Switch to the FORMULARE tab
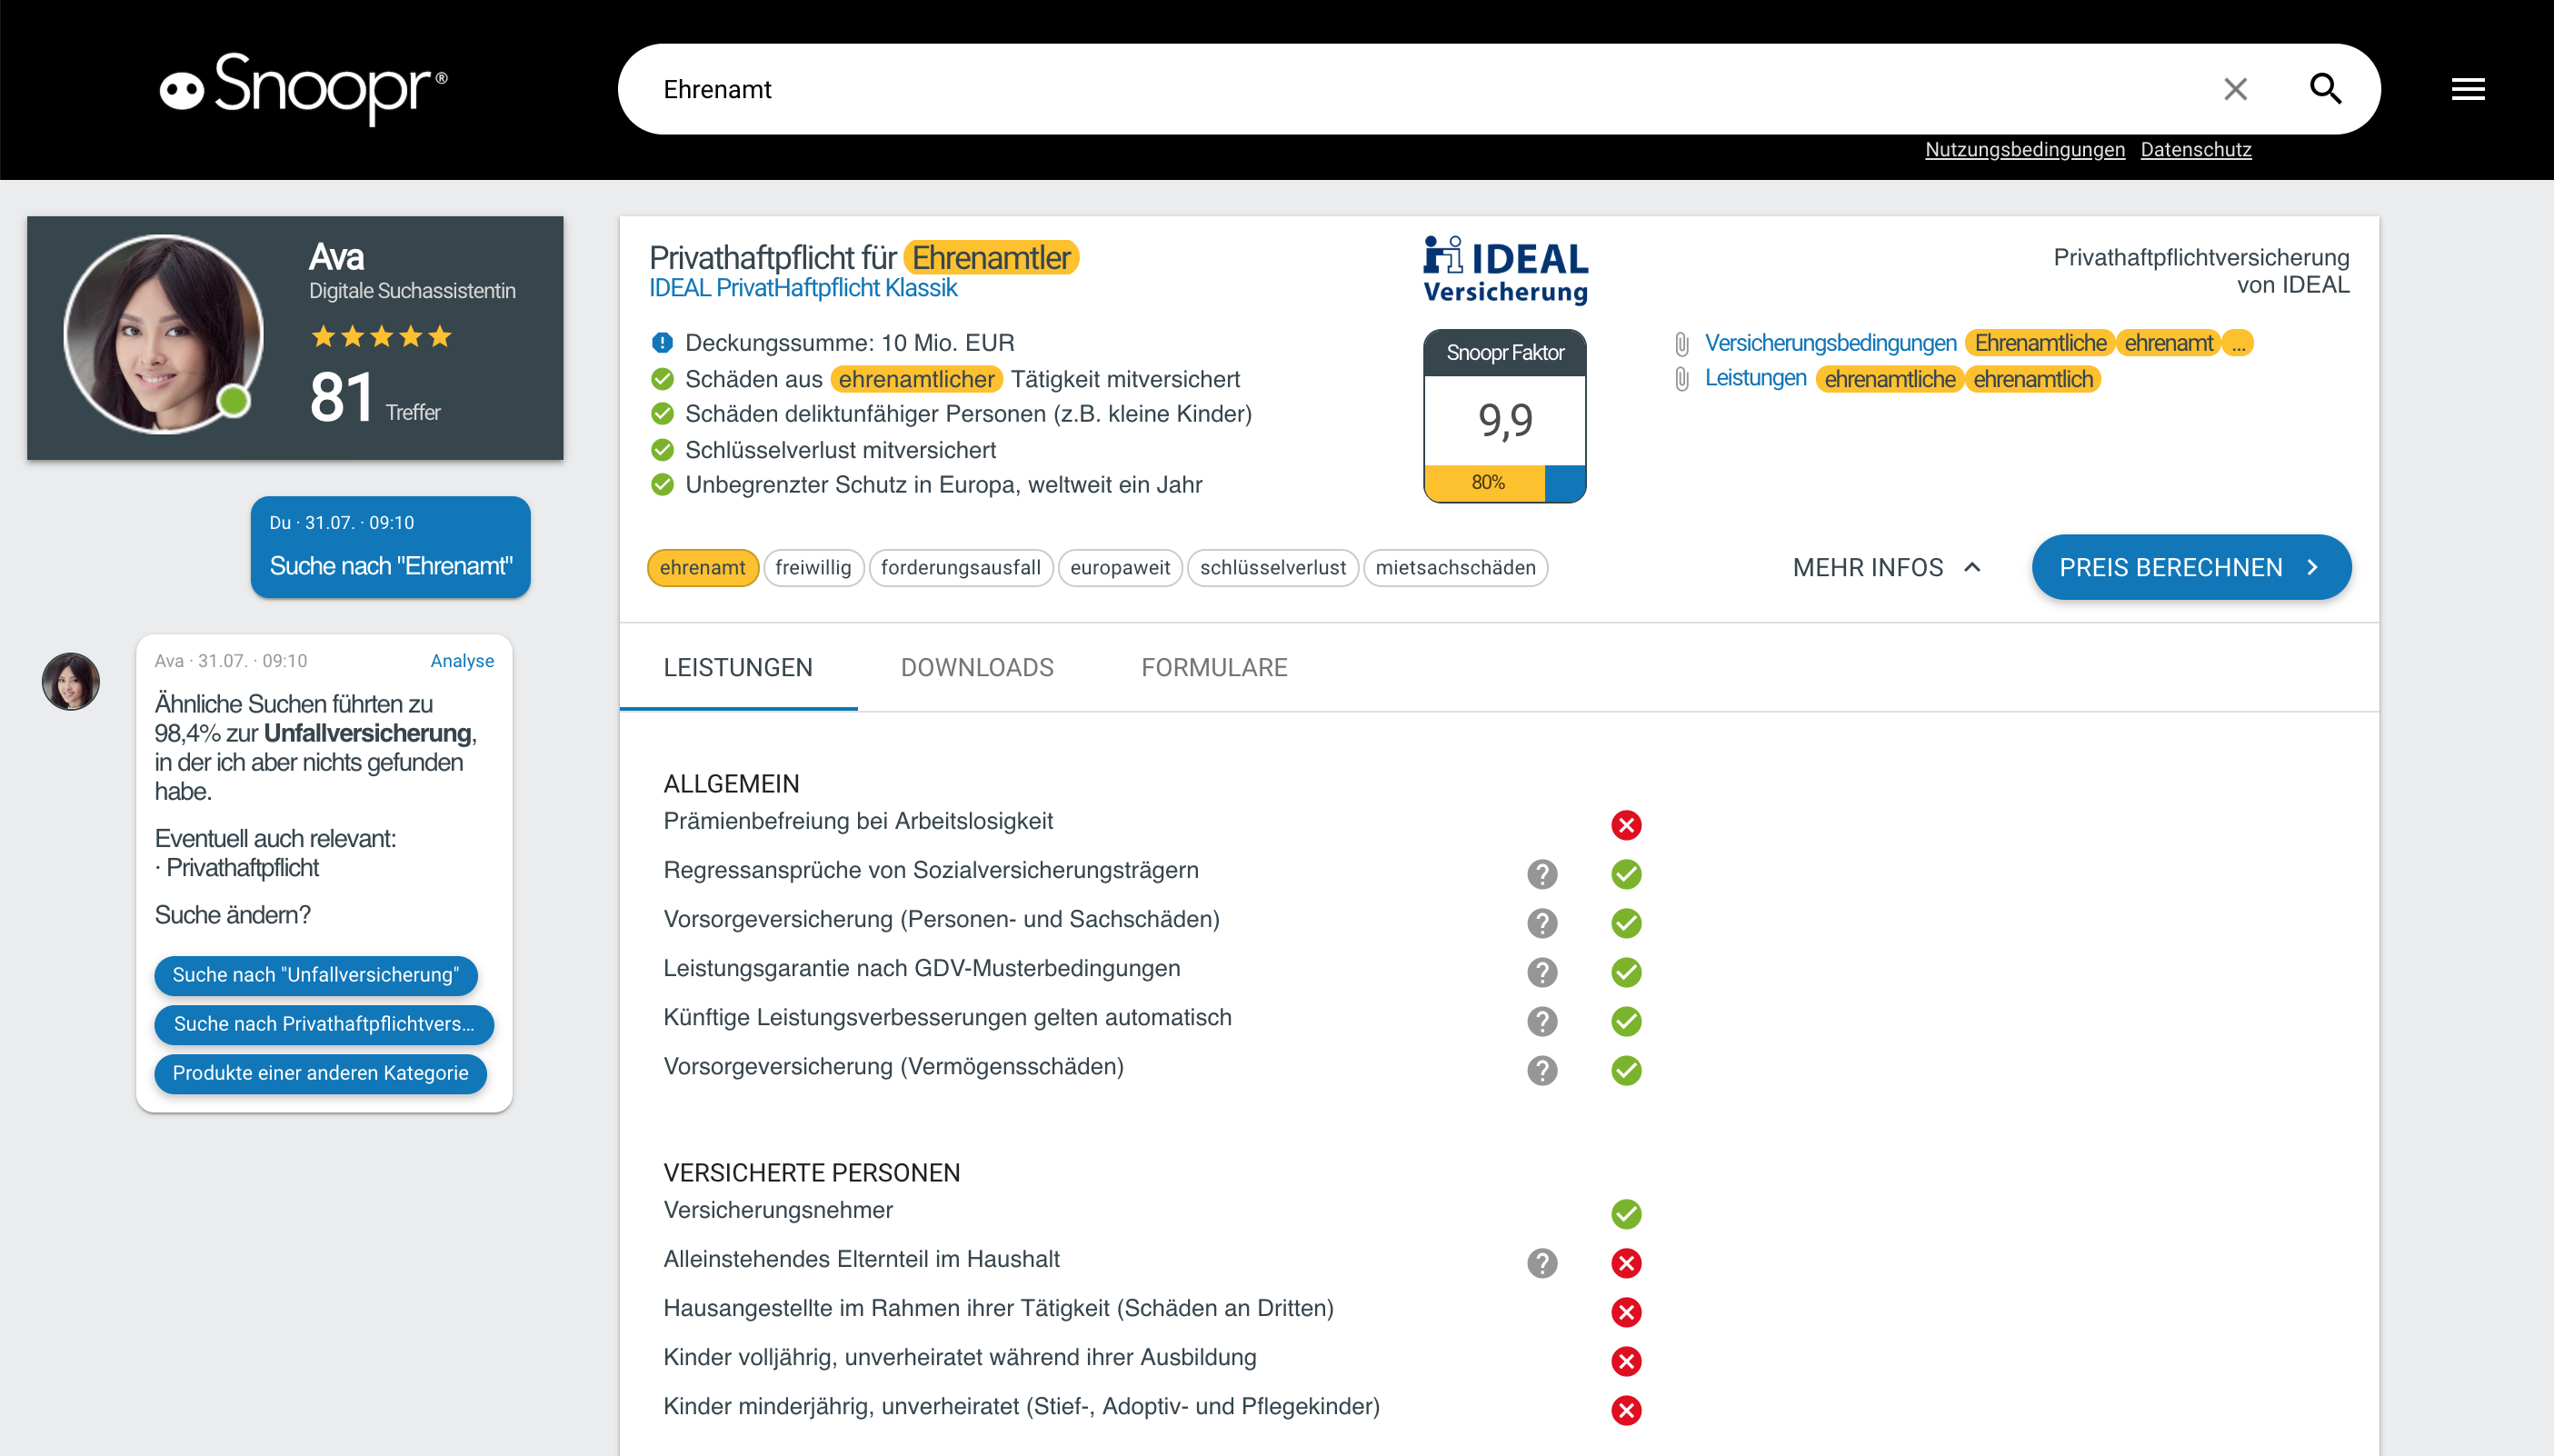 (x=1213, y=667)
